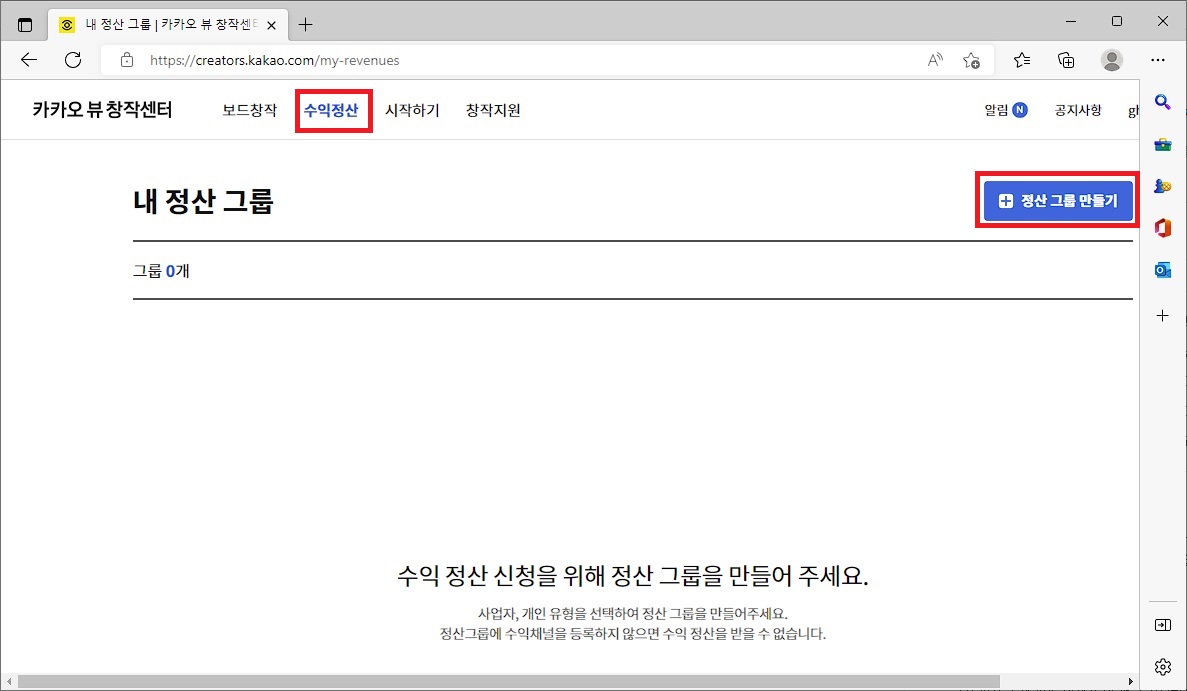Open the browser profile avatar

click(x=1111, y=60)
